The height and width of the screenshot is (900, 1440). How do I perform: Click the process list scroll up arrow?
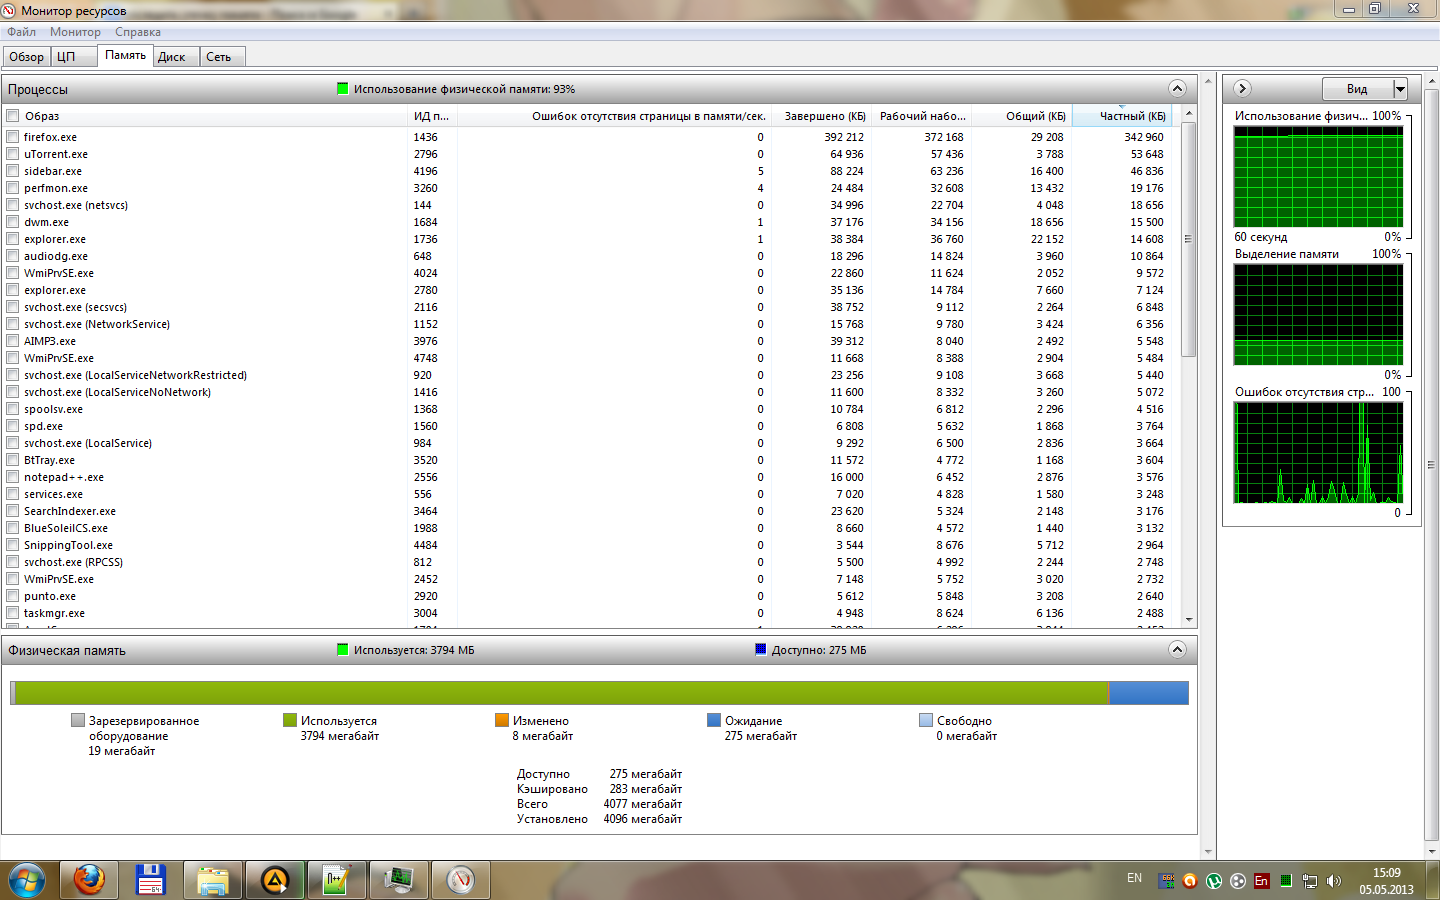pos(1189,113)
